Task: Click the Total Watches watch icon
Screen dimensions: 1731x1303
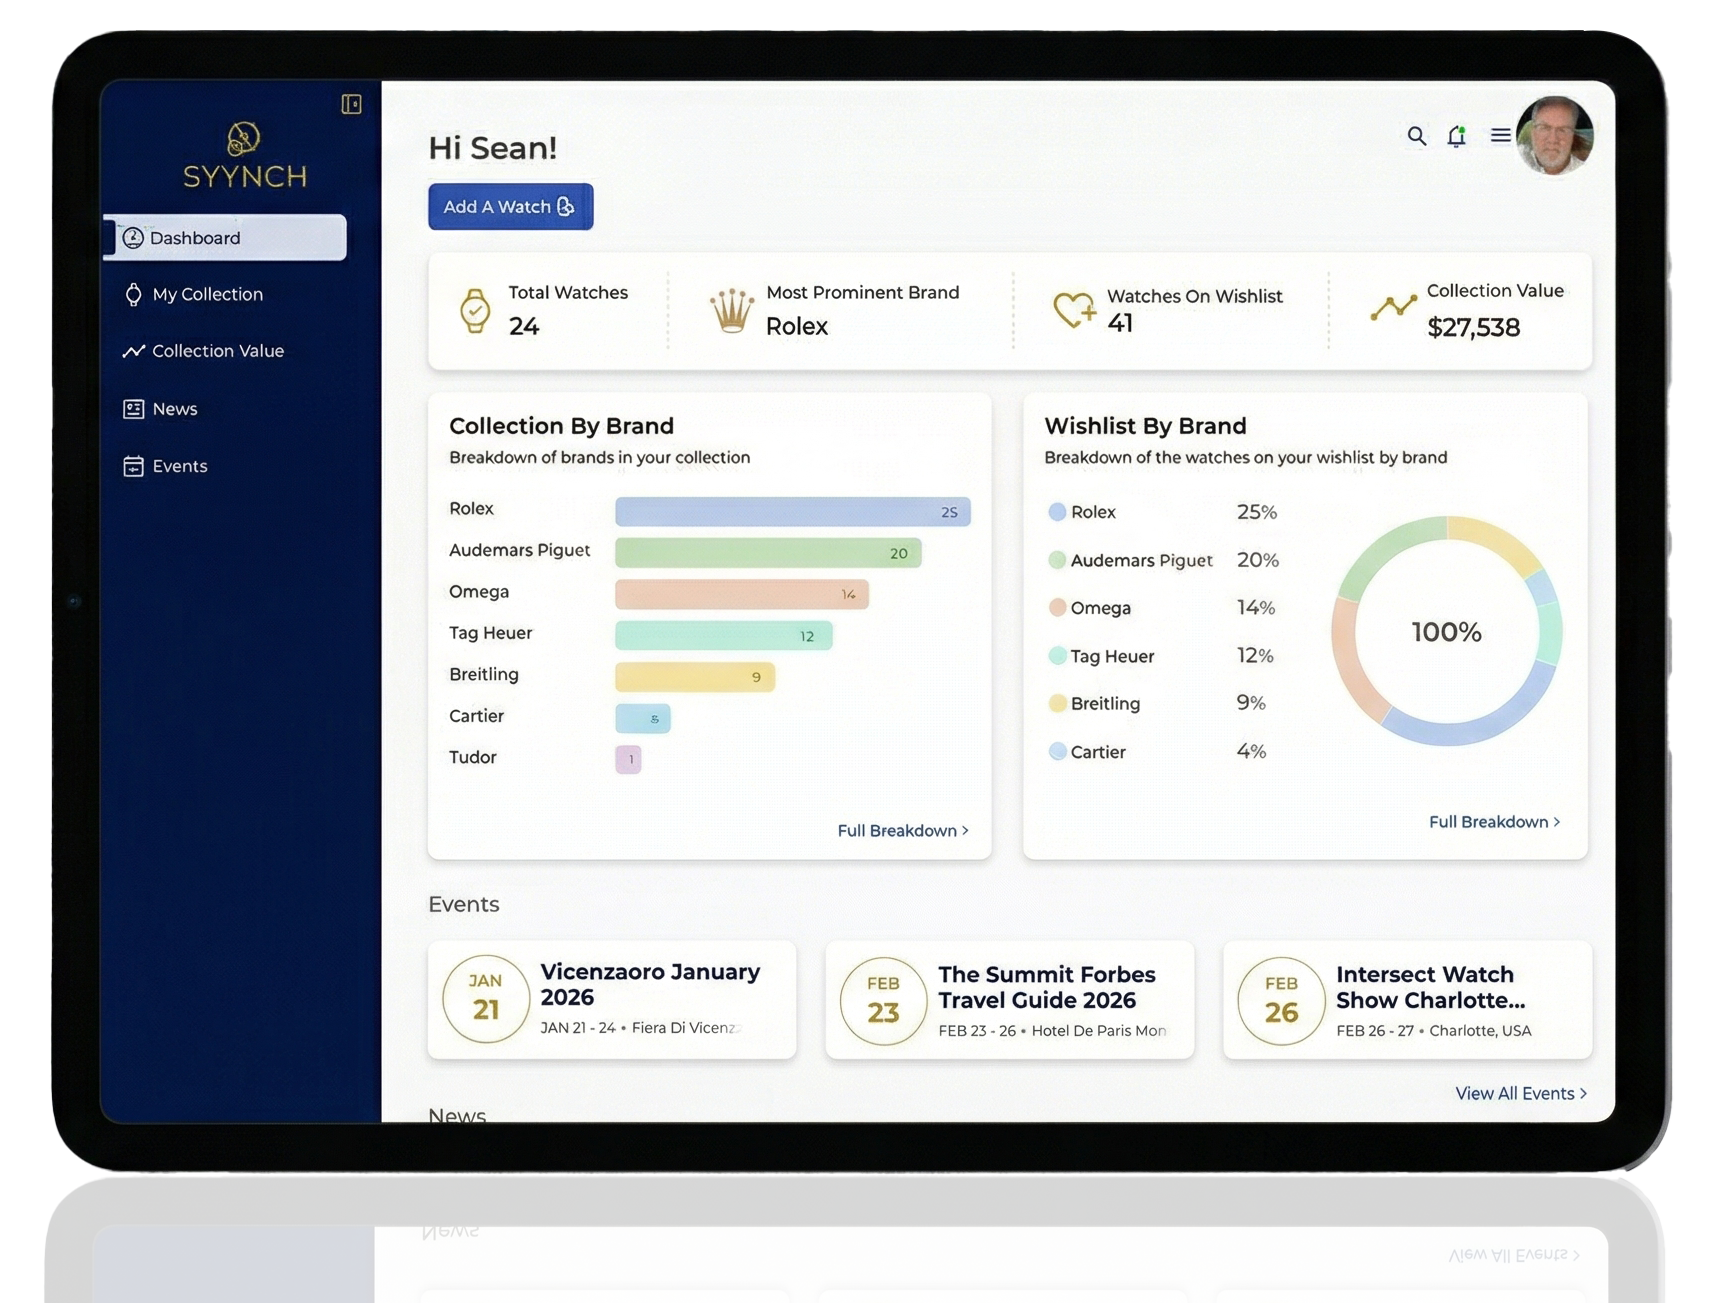Action: pyautogui.click(x=475, y=310)
